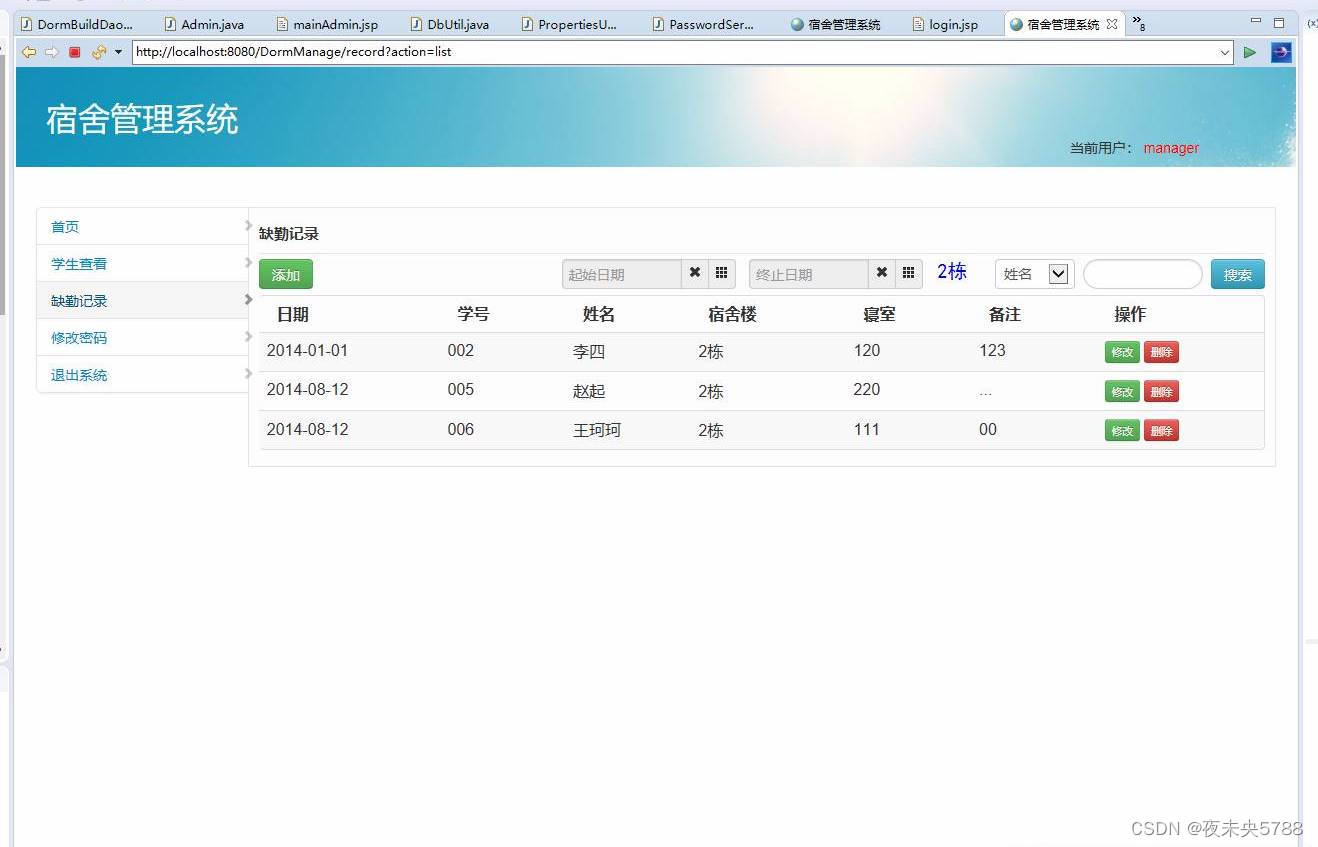Open the 起始日期 calendar picker icon
The height and width of the screenshot is (847, 1318).
tap(722, 273)
